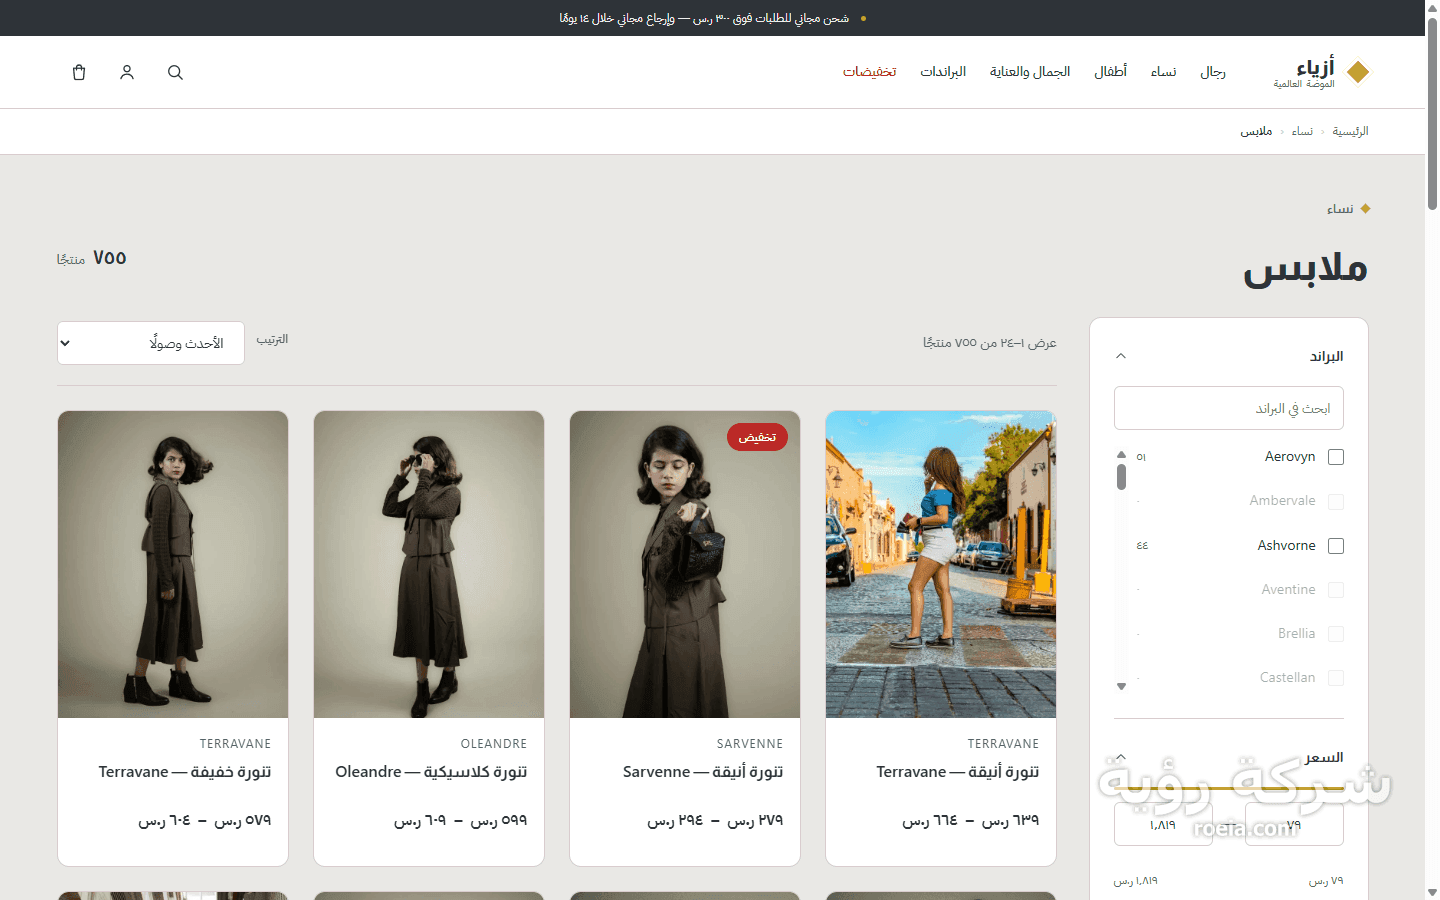The width and height of the screenshot is (1440, 900).
Task: Click the price ٥٧٩ – ٦٠٤ ر.س
Action: 205,820
